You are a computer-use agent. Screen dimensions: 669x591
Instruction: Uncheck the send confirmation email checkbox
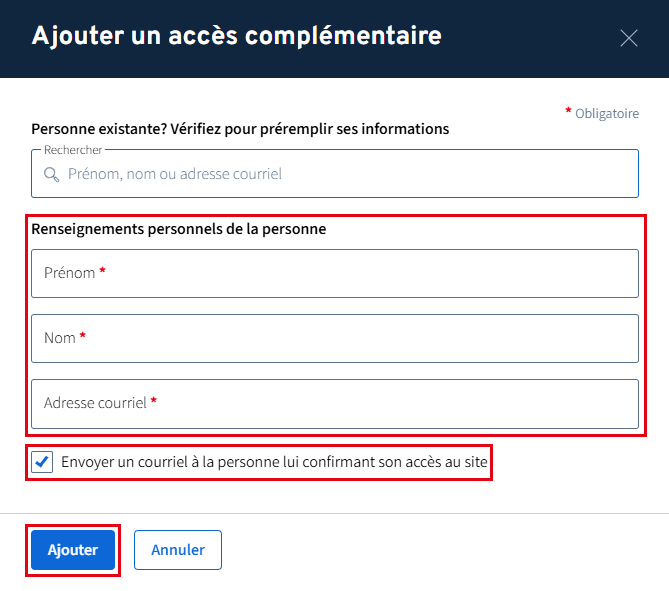click(x=42, y=462)
